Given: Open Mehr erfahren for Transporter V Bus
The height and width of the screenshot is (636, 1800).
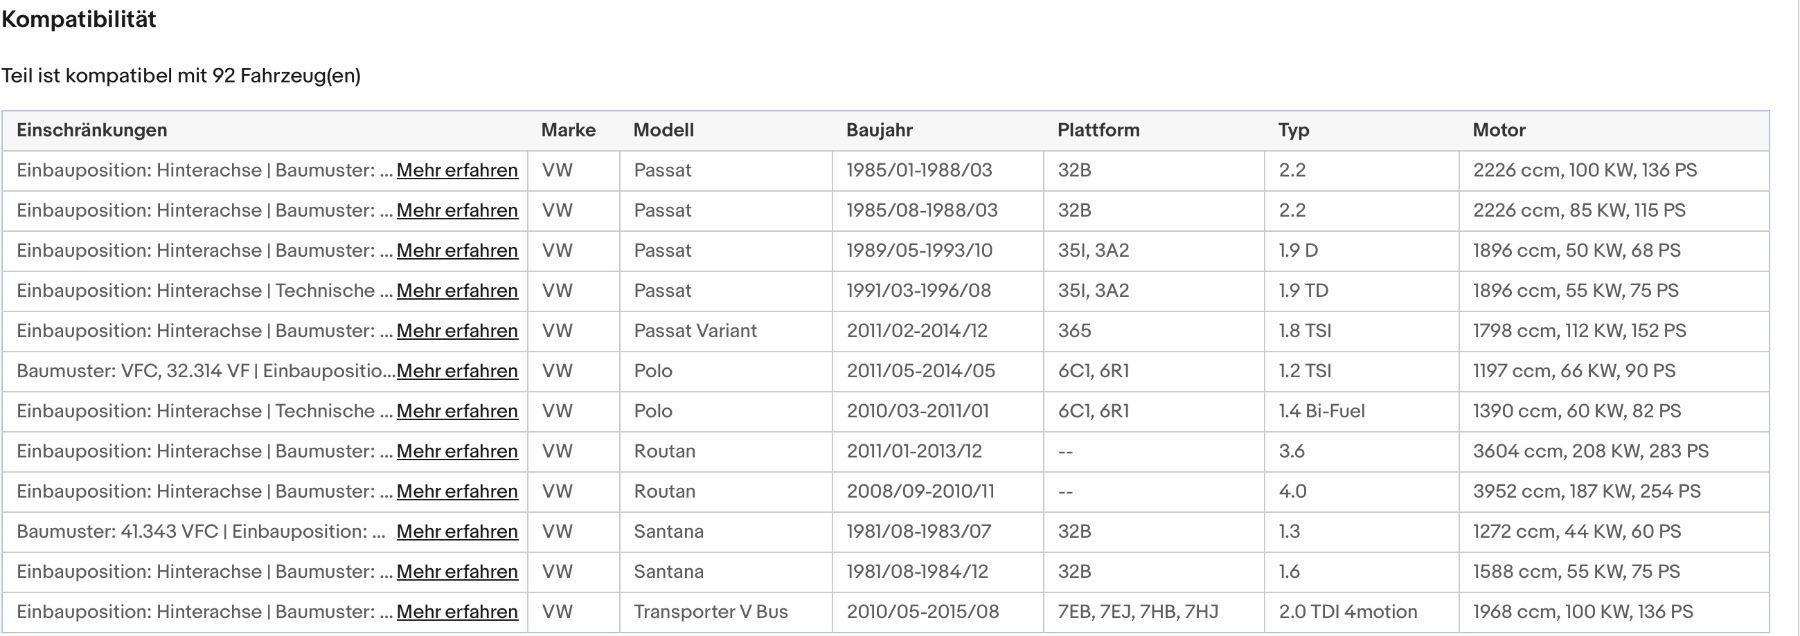Looking at the screenshot, I should click(457, 612).
